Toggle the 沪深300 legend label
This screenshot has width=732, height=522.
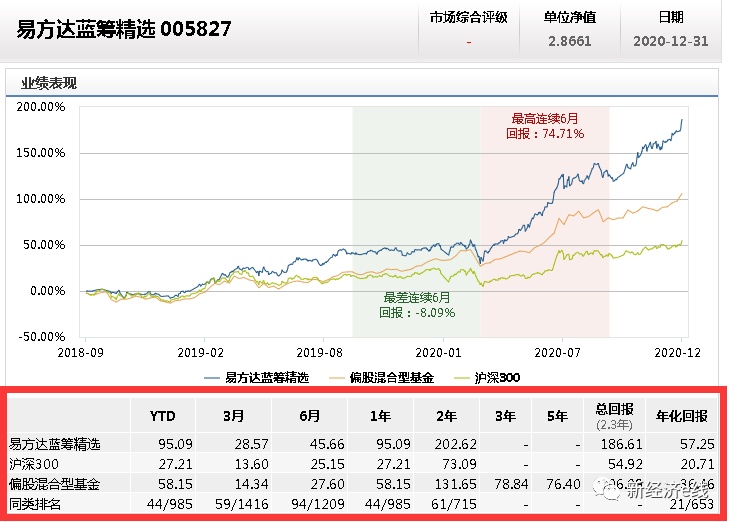point(498,378)
